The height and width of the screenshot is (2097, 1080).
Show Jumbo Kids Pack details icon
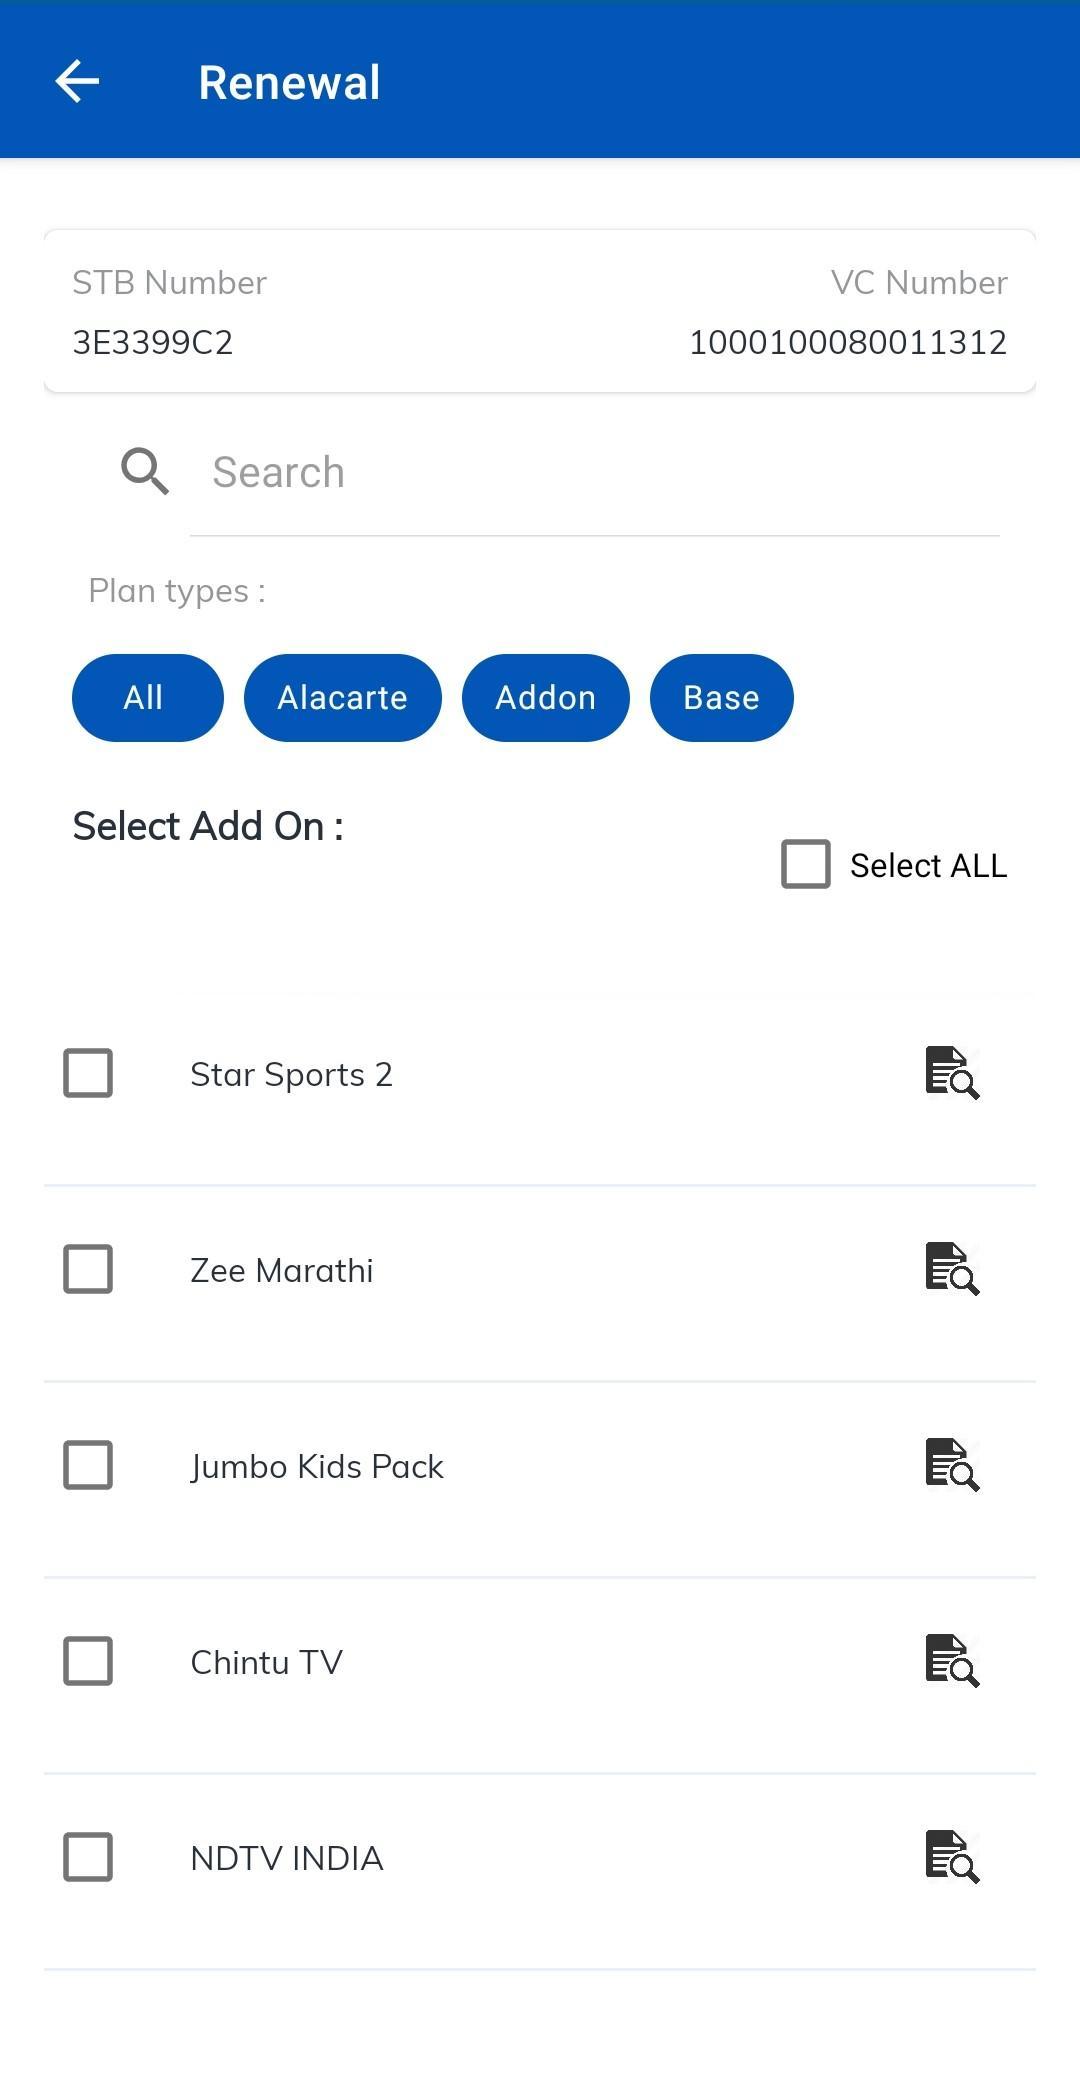[x=952, y=1465]
